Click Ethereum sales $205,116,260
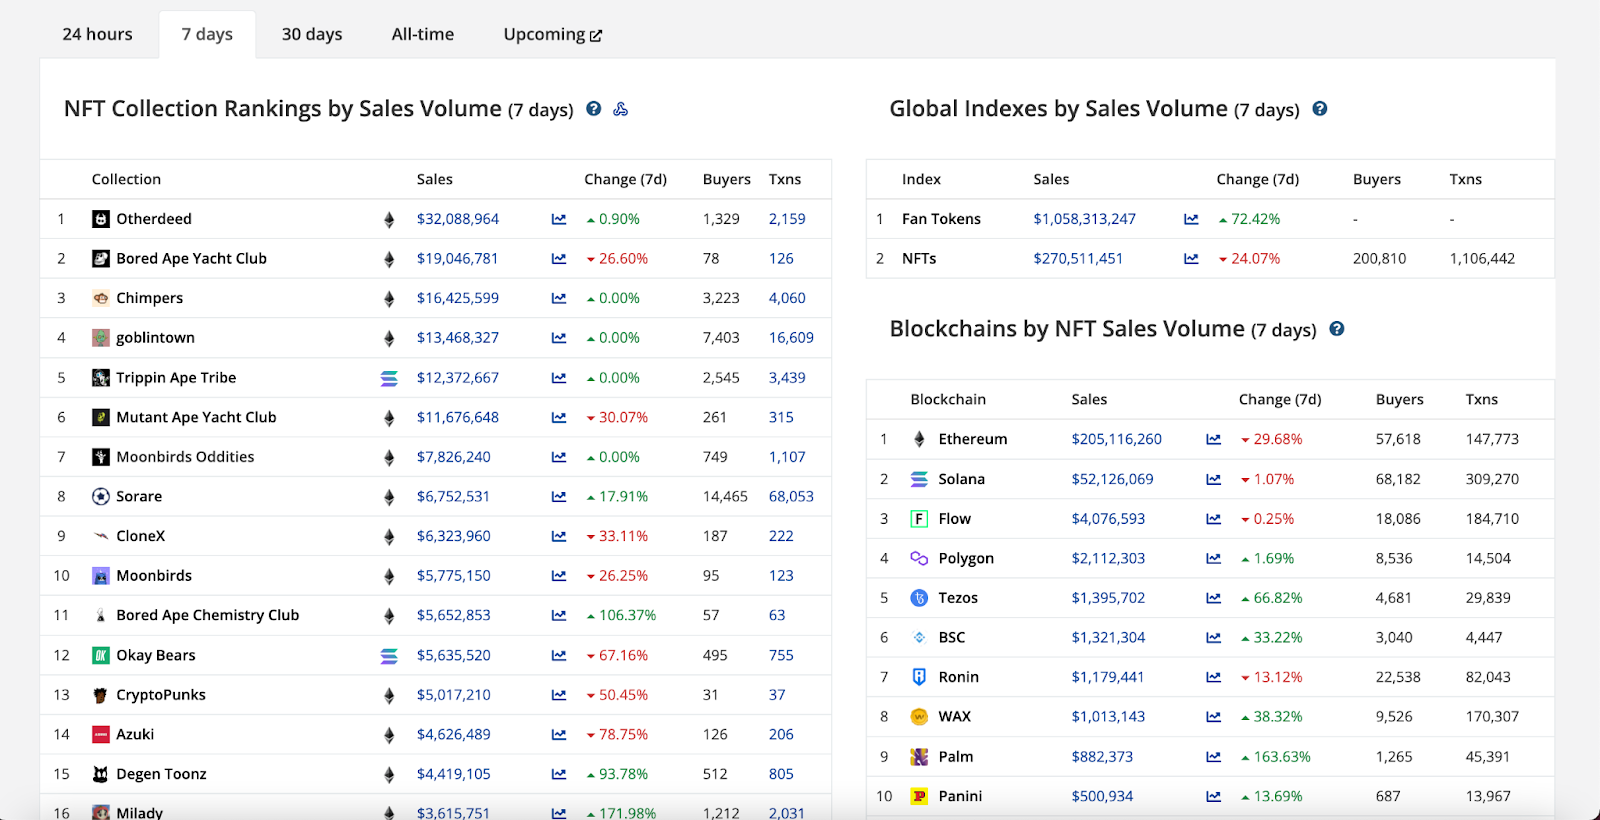This screenshot has height=820, width=1600. pos(1116,439)
